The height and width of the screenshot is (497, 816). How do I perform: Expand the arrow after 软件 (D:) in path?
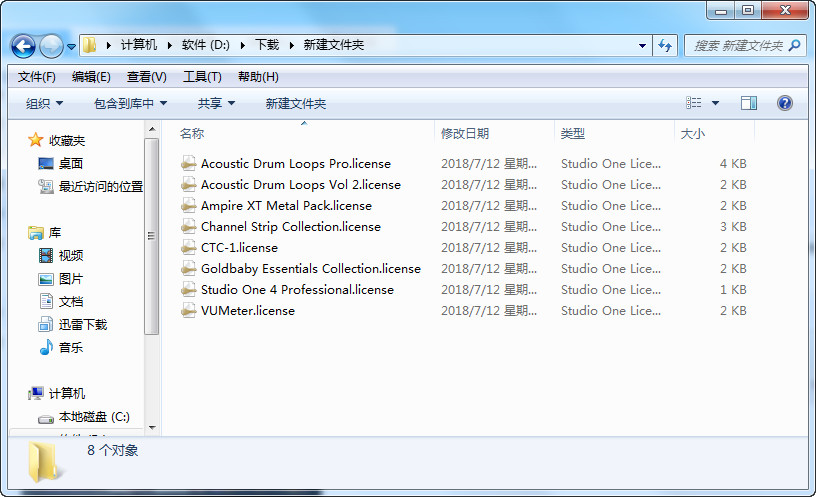(x=243, y=46)
